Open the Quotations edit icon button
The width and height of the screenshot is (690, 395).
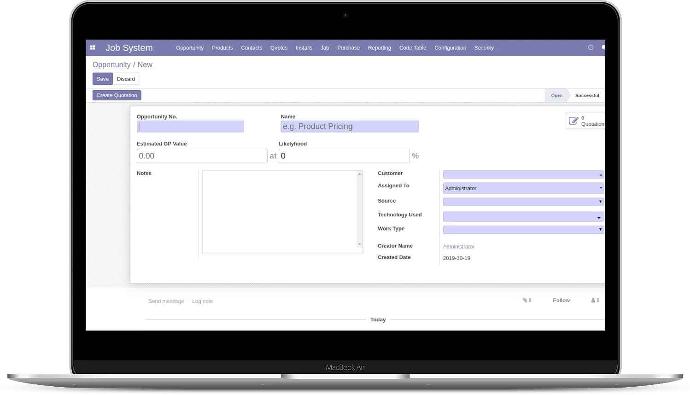coord(585,121)
